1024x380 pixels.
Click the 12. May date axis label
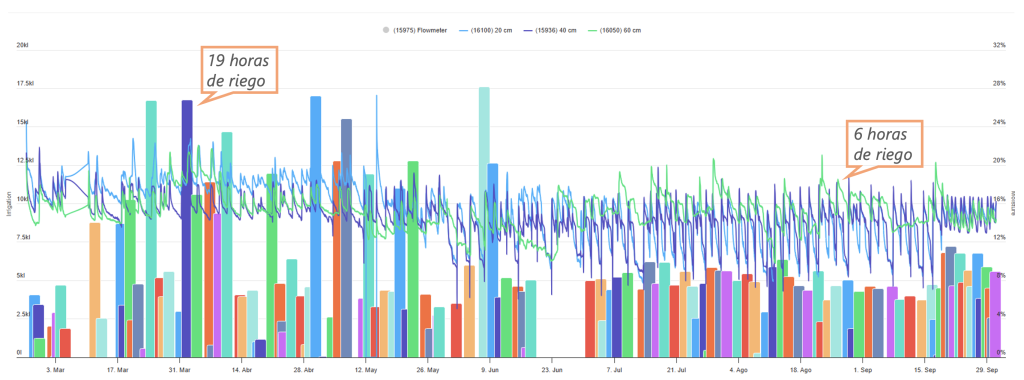366,369
